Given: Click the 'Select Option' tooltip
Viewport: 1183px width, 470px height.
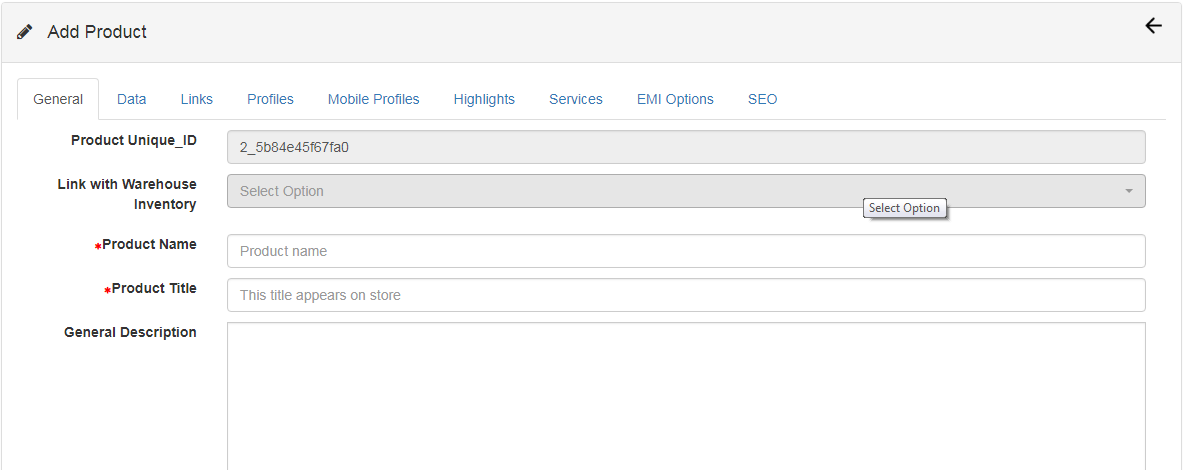Looking at the screenshot, I should pyautogui.click(x=904, y=208).
